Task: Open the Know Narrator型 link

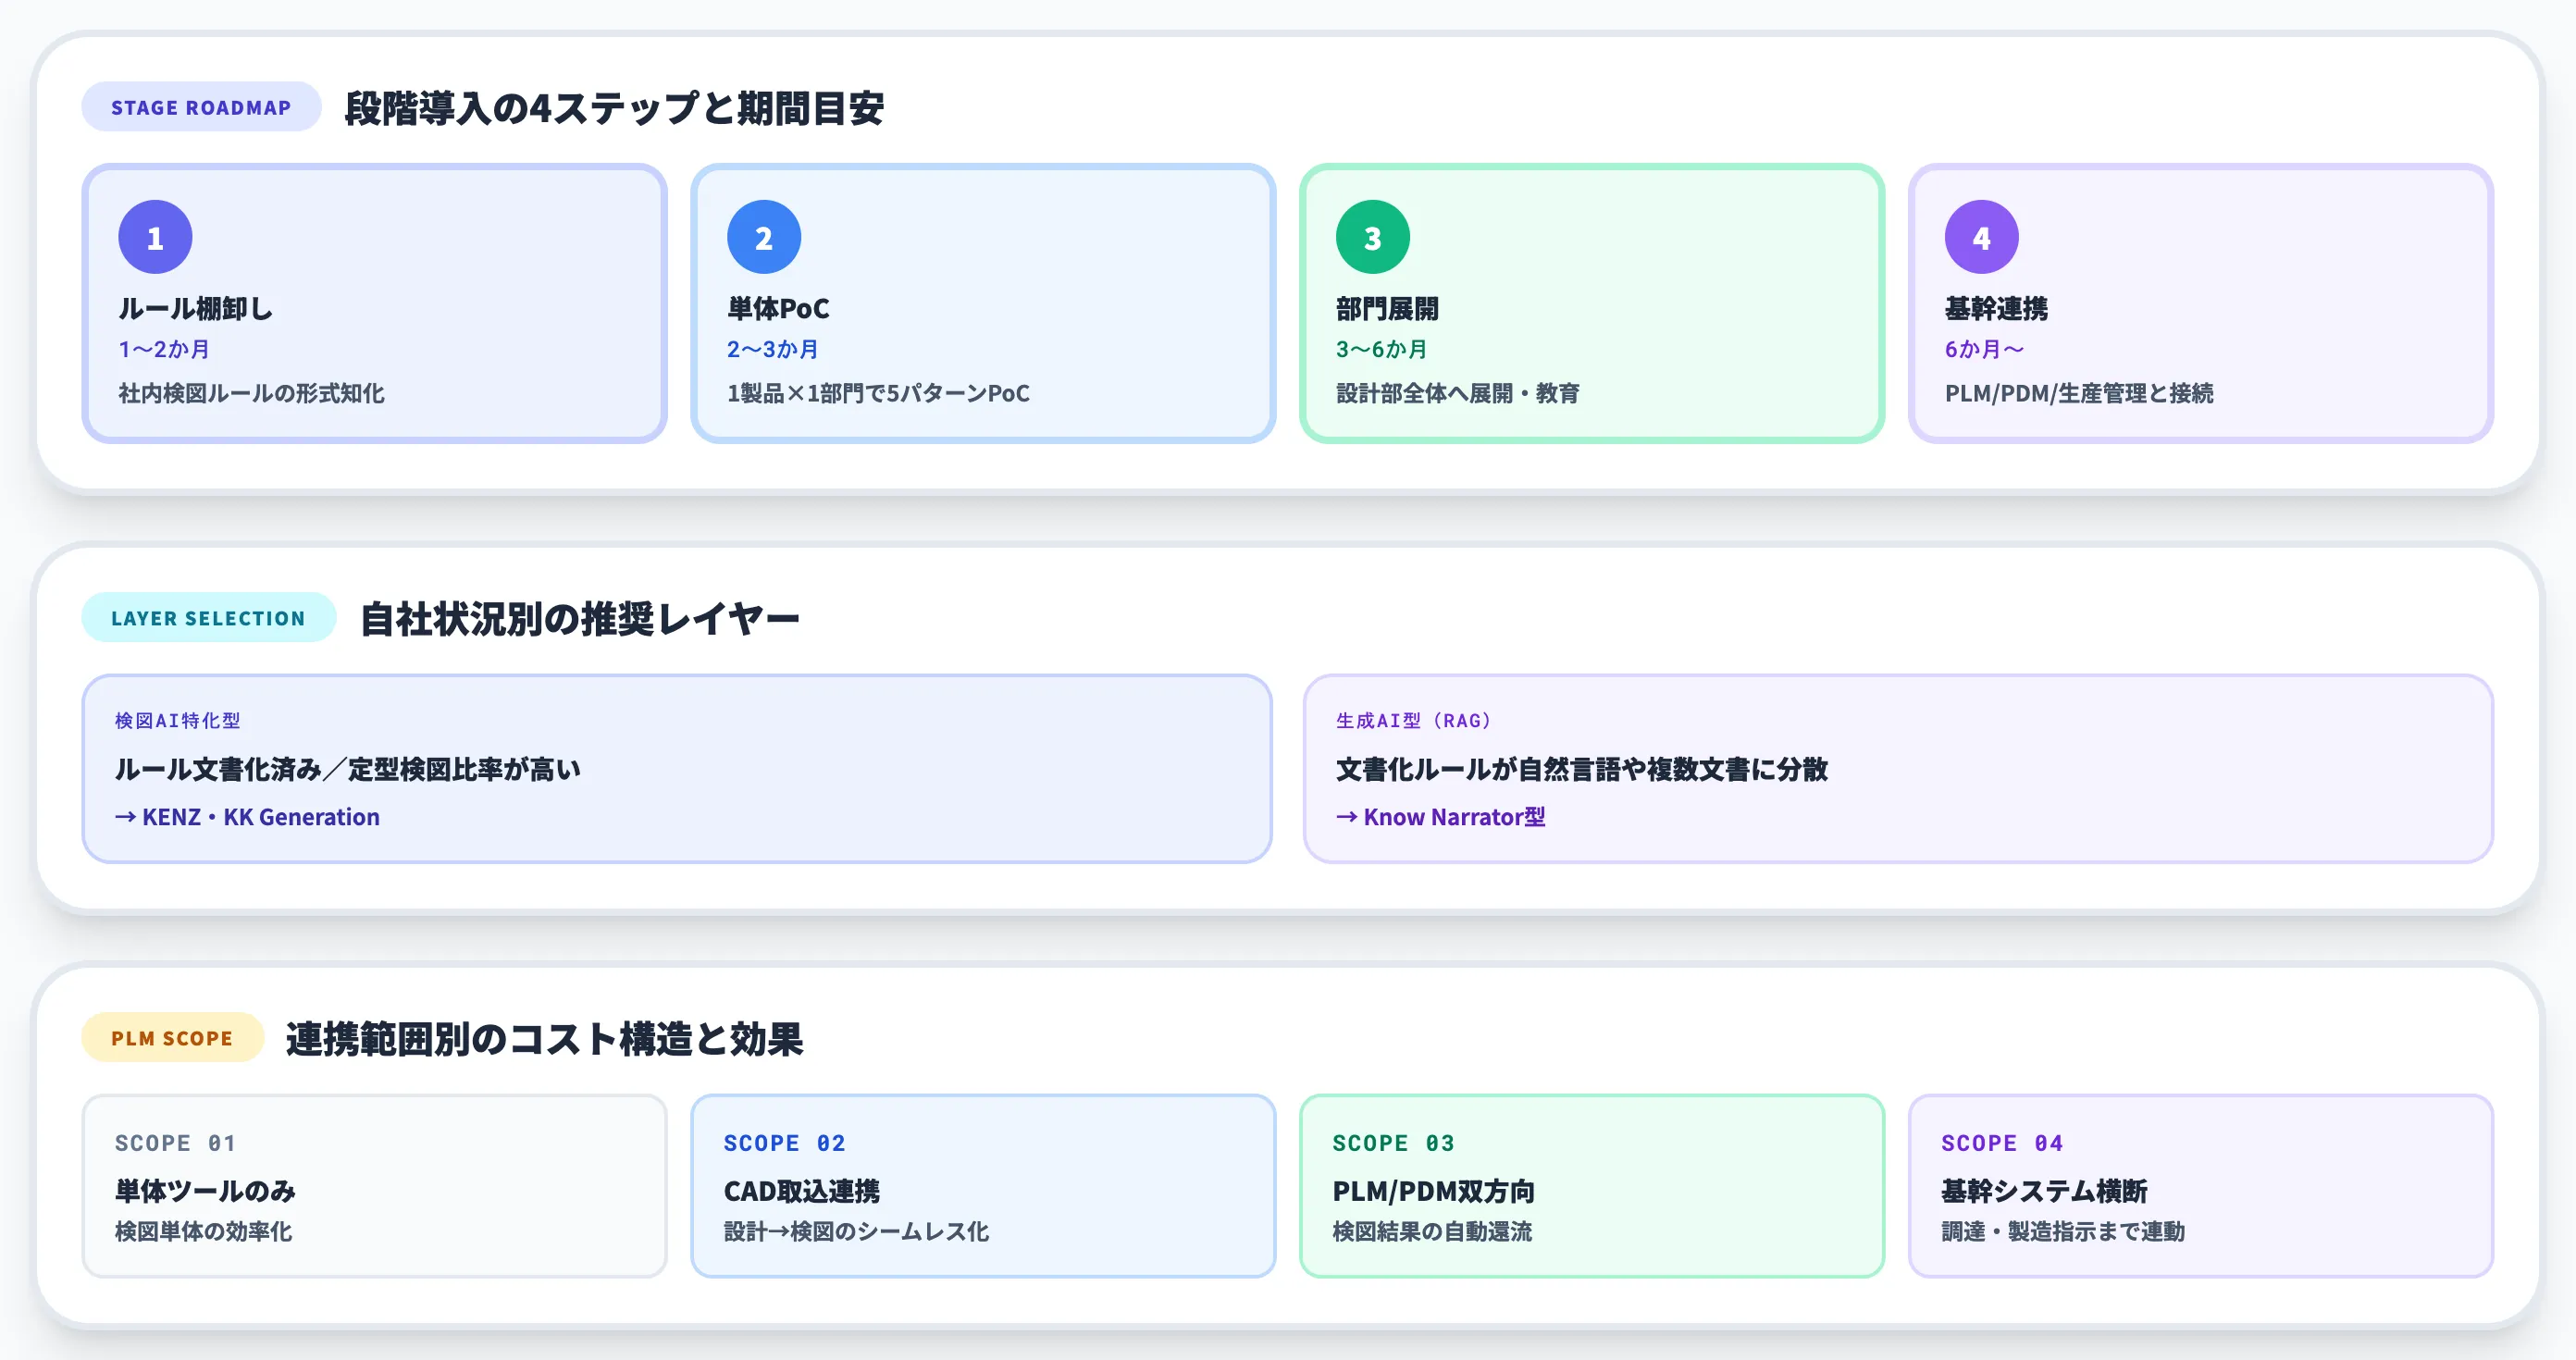Action: [1440, 817]
